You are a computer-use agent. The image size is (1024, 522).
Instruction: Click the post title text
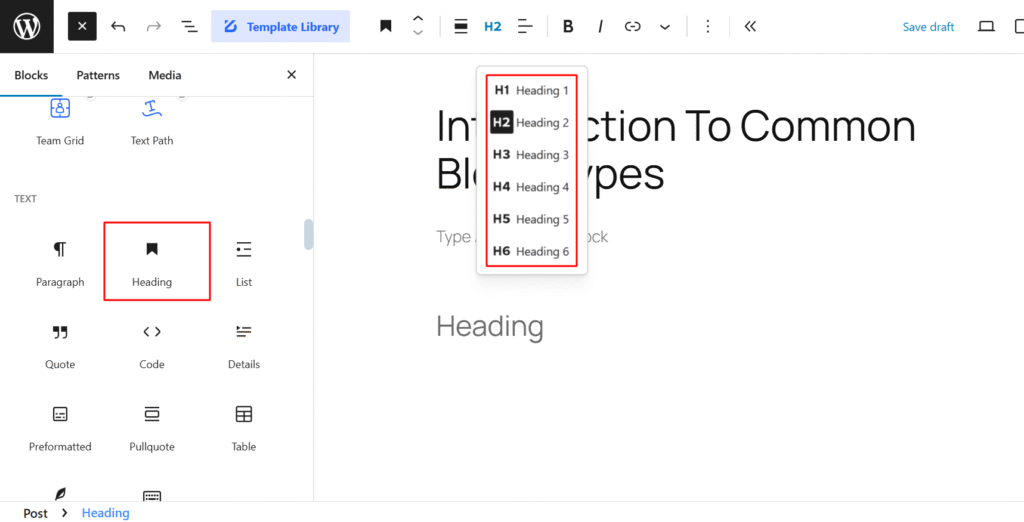[x=676, y=150]
